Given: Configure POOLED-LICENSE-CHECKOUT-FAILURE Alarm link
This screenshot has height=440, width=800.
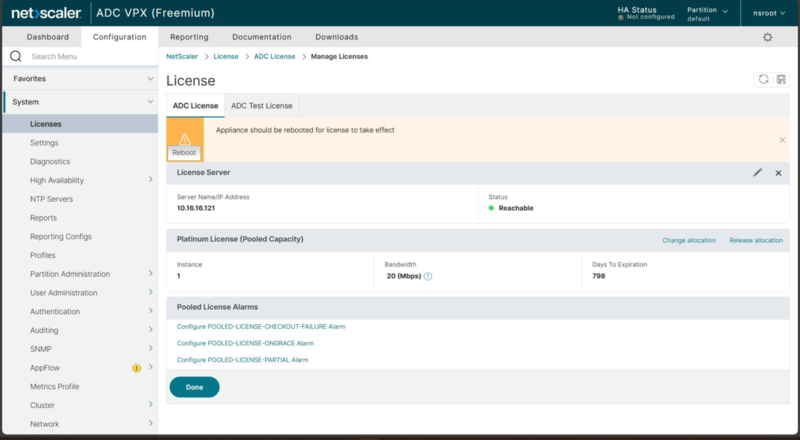Looking at the screenshot, I should coord(261,327).
